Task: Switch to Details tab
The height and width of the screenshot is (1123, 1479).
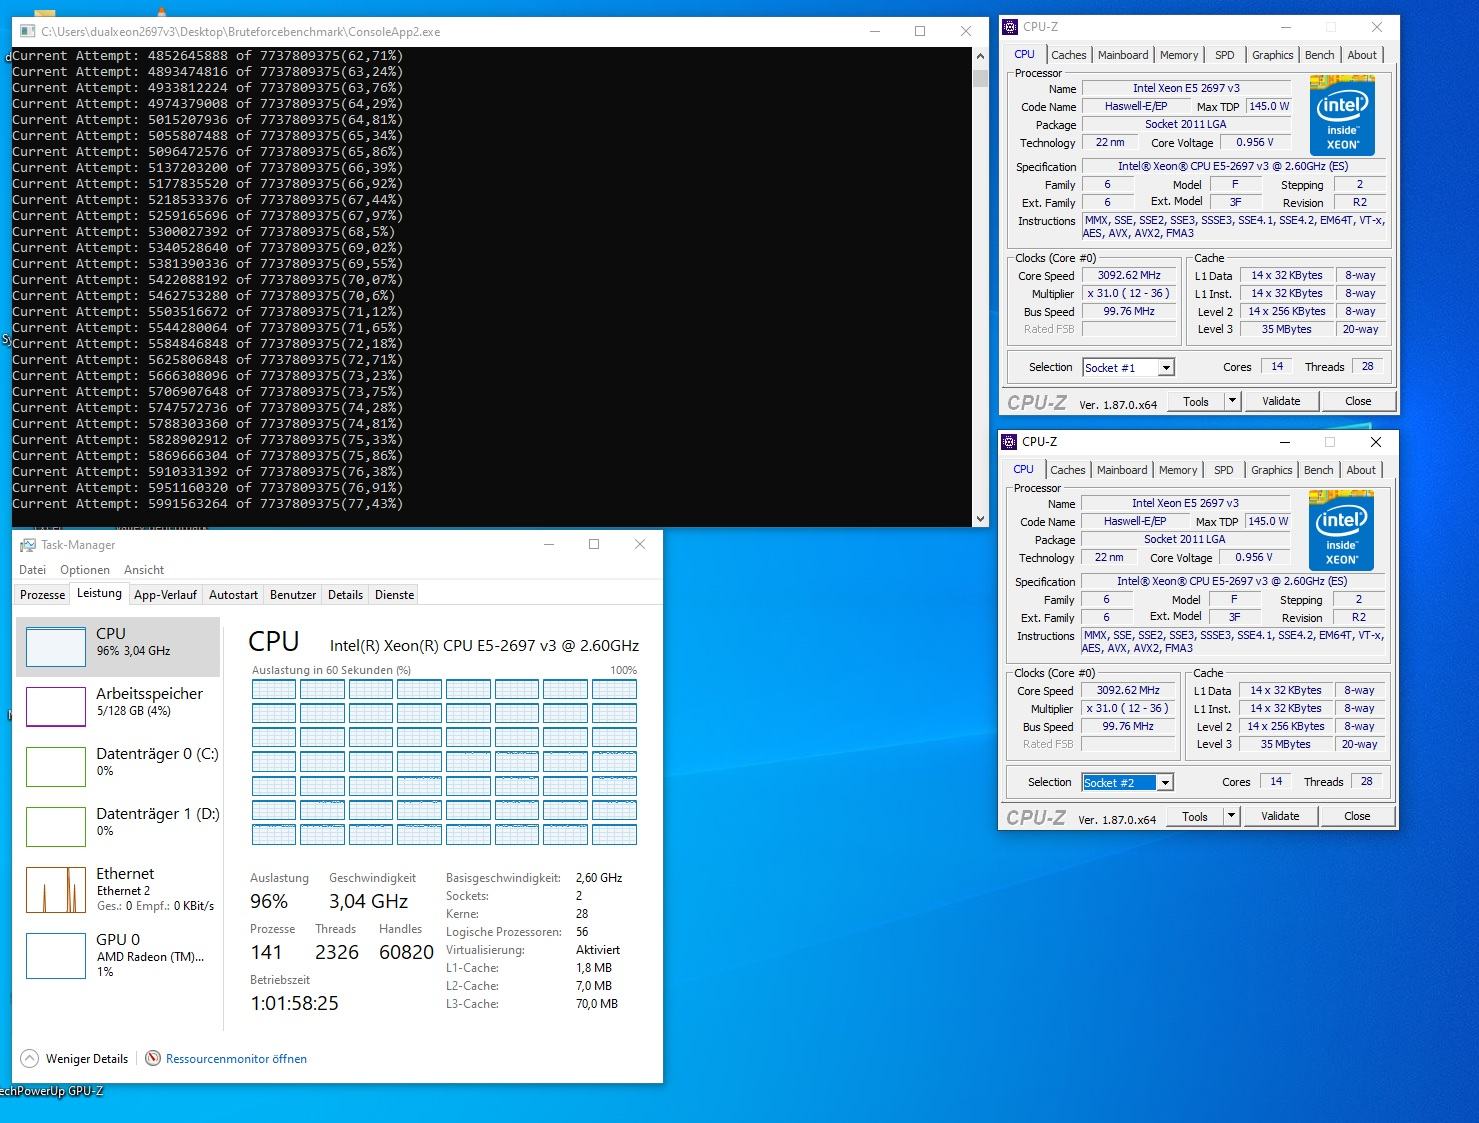Action: (x=345, y=595)
